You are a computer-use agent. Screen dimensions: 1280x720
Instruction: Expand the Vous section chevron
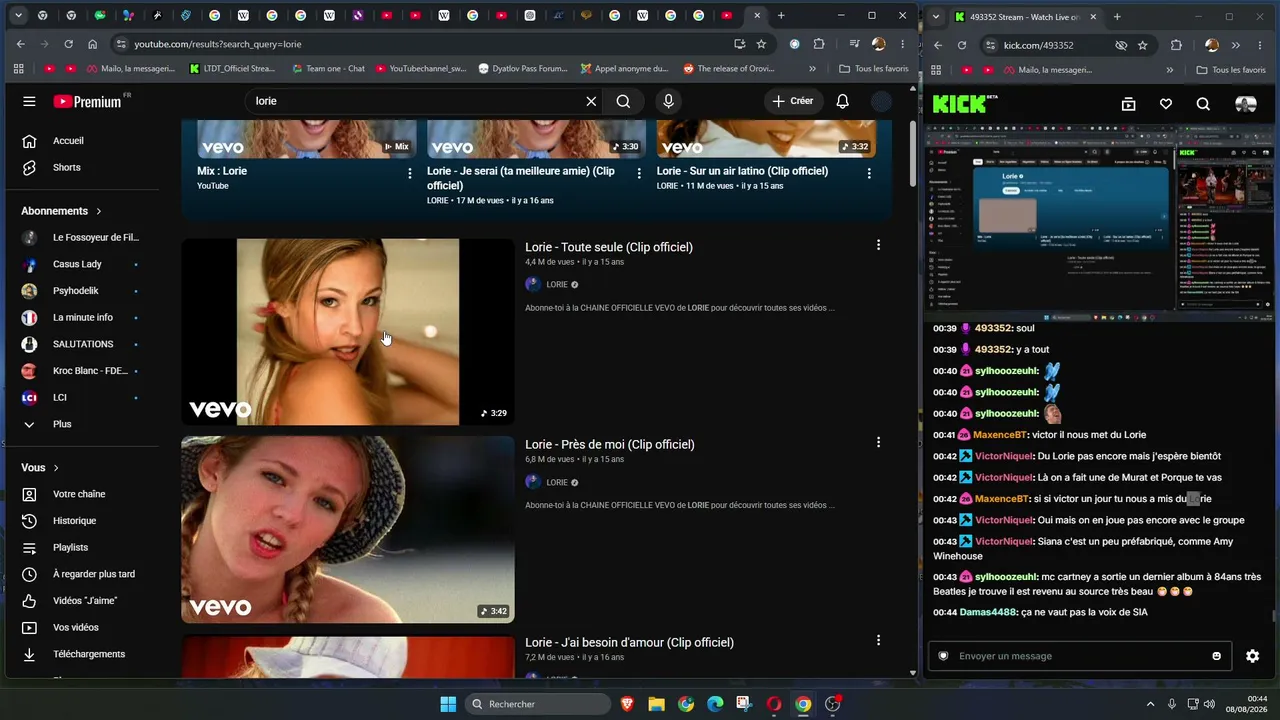point(56,467)
